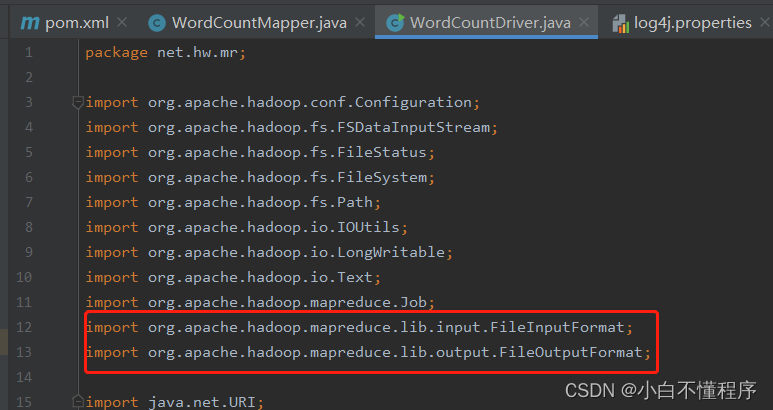This screenshot has height=410, width=773.
Task: Close the pom.xml tab
Action: [x=122, y=22]
